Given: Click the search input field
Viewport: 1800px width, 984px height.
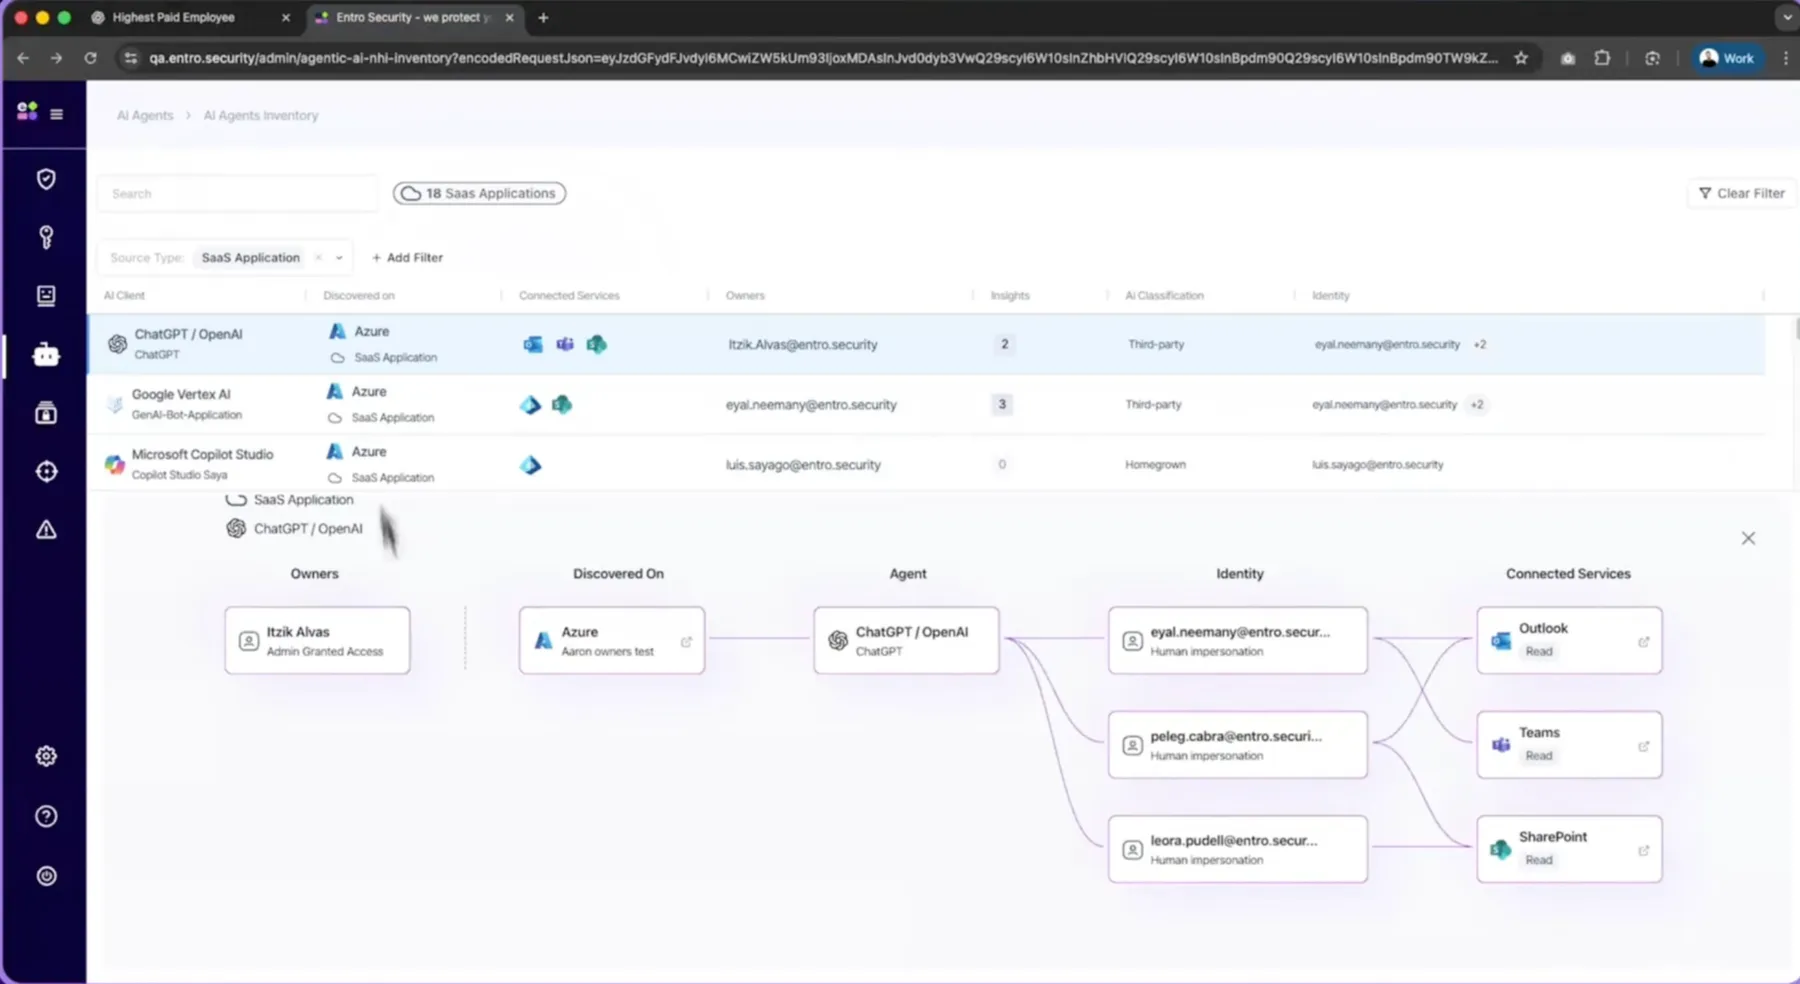Looking at the screenshot, I should click(238, 193).
